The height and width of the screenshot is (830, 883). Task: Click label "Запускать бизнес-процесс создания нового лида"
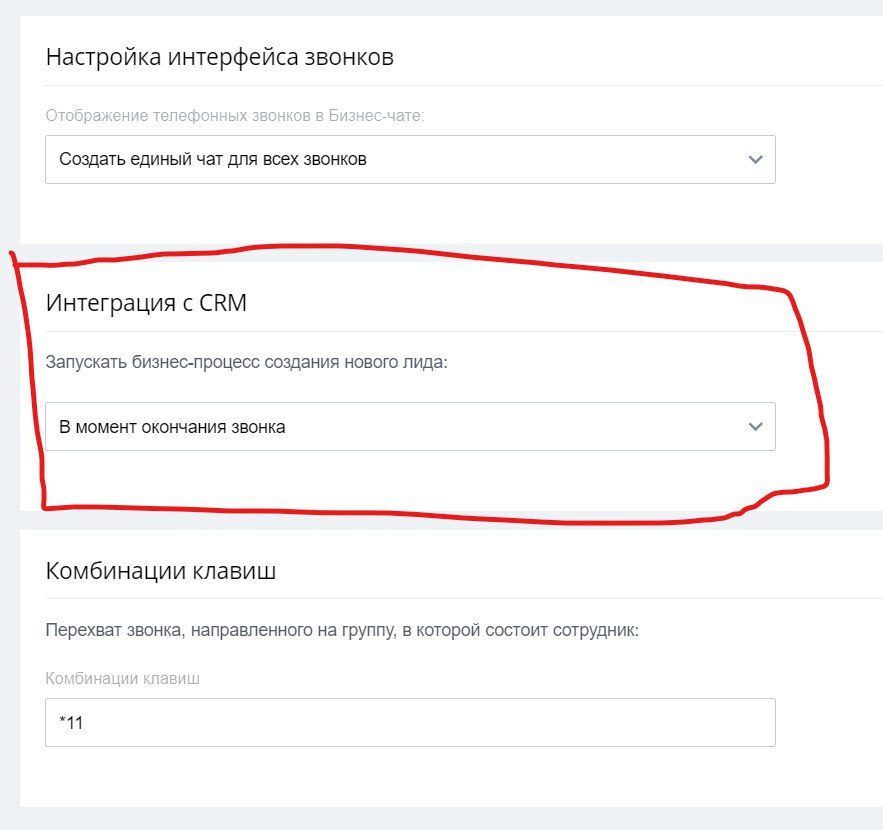(x=247, y=362)
